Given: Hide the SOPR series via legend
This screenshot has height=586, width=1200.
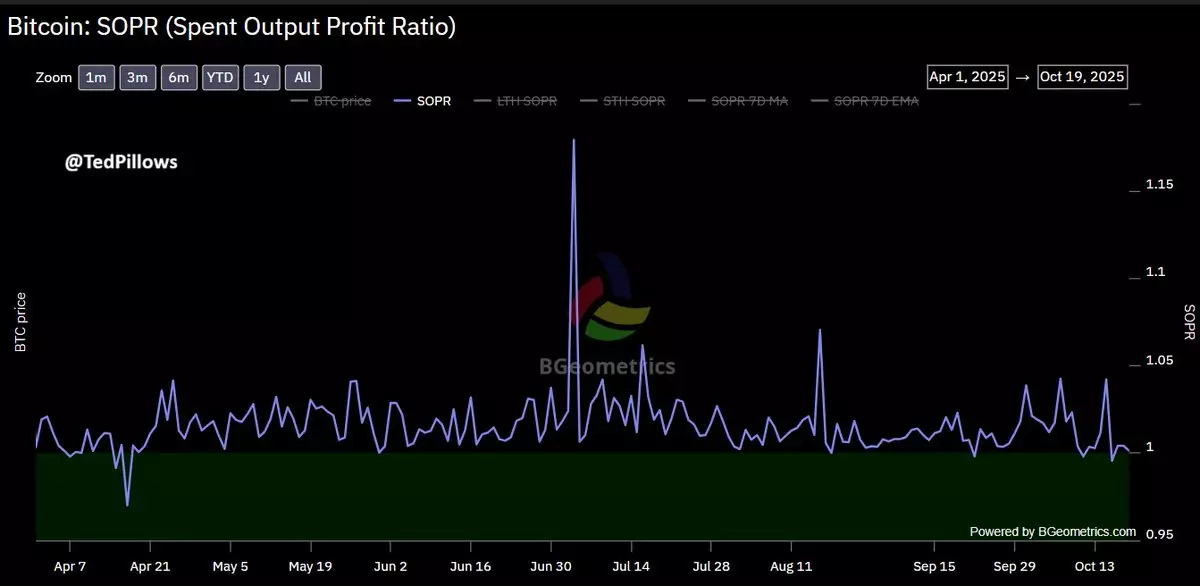Looking at the screenshot, I should [x=423, y=101].
